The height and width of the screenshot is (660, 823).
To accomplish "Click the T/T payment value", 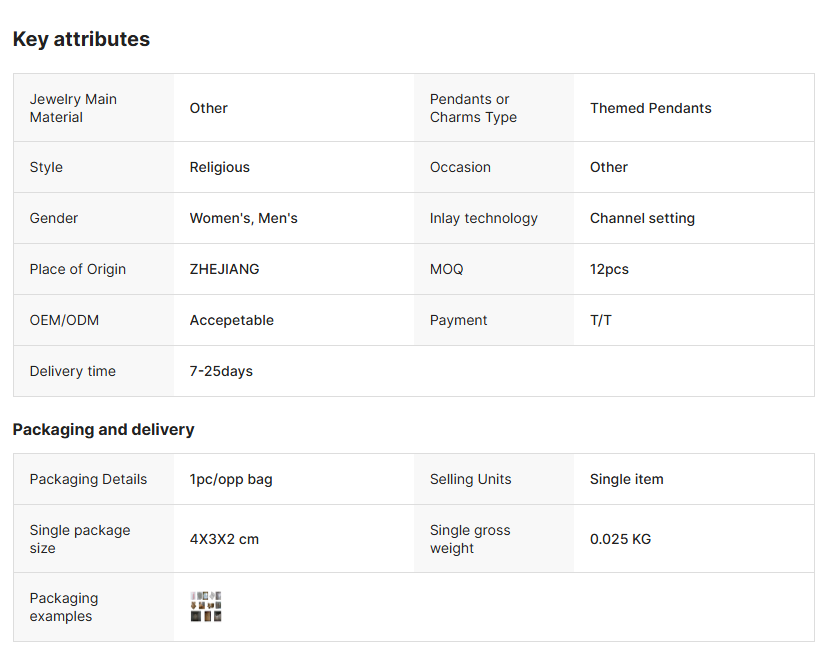I will click(601, 320).
